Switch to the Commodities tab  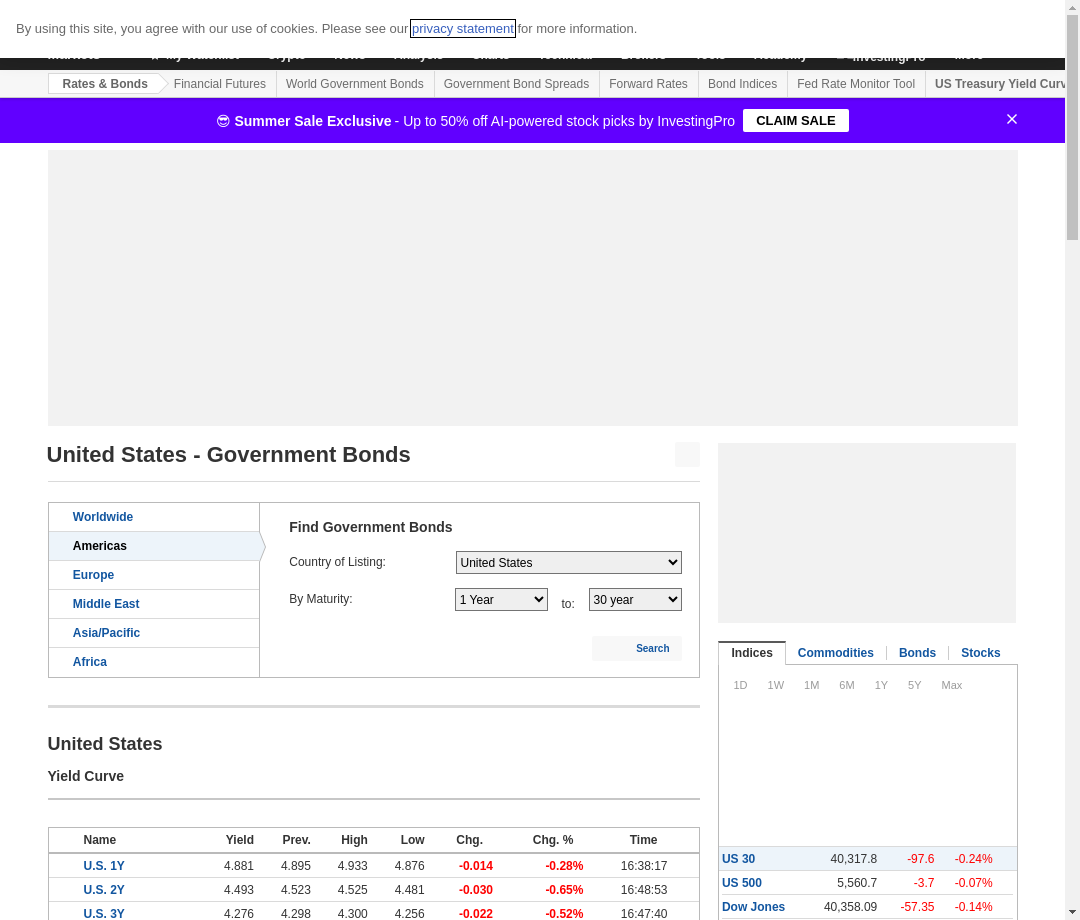coord(835,653)
